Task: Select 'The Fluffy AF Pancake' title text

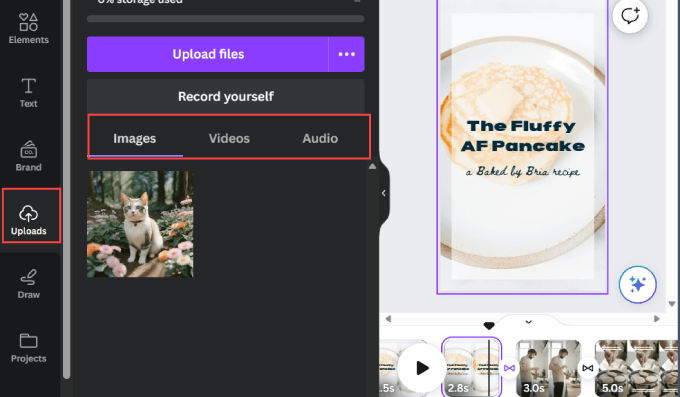Action: [522, 136]
